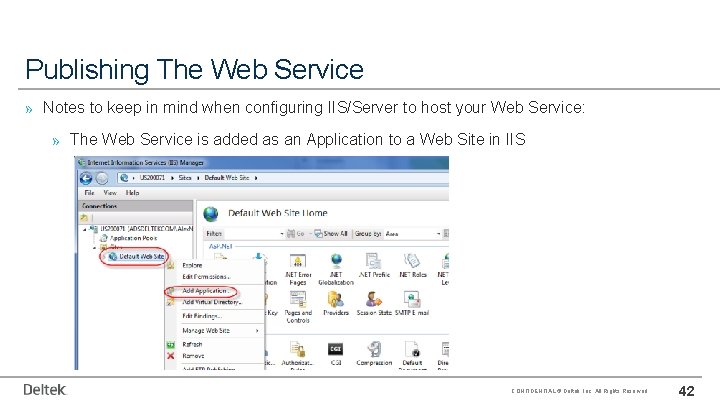Collapse the Sites tree node
This screenshot has width=720, height=405.
[x=95, y=247]
